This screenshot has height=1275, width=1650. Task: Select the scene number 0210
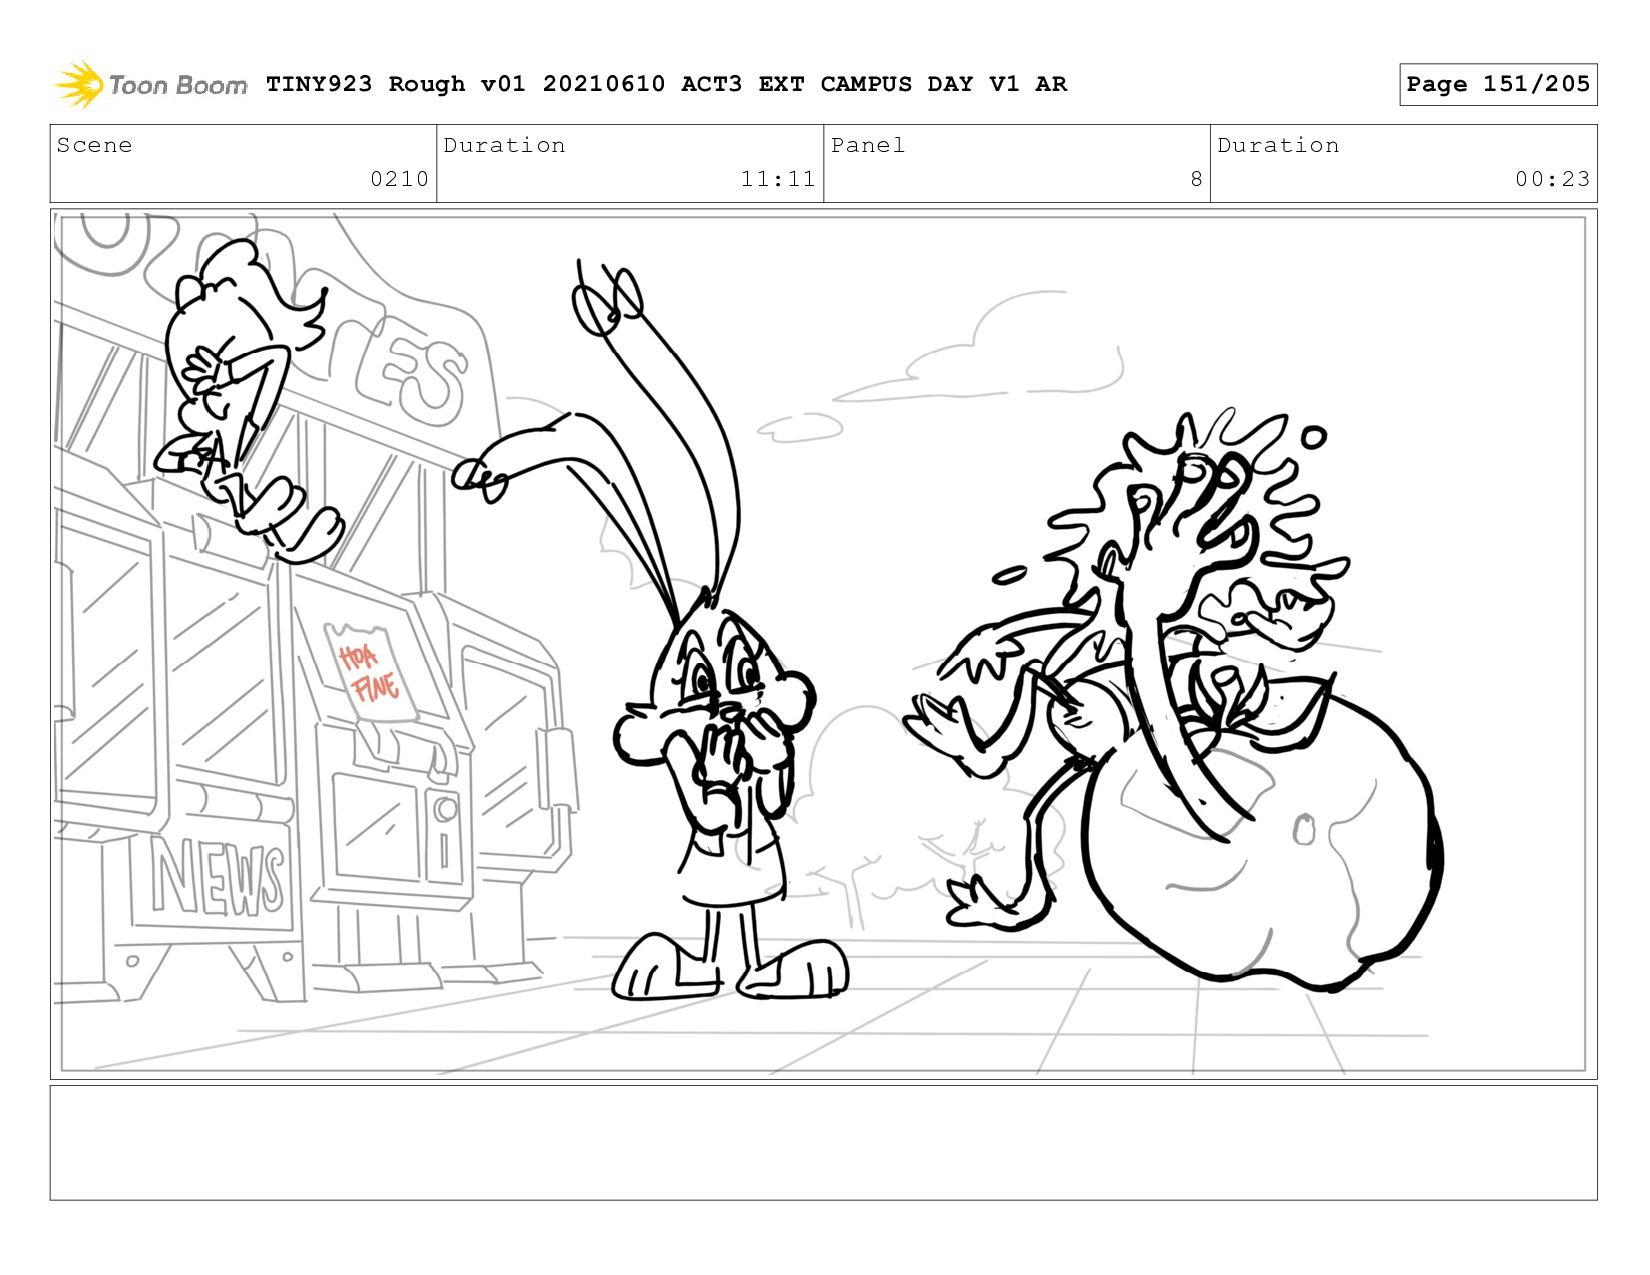tap(399, 179)
